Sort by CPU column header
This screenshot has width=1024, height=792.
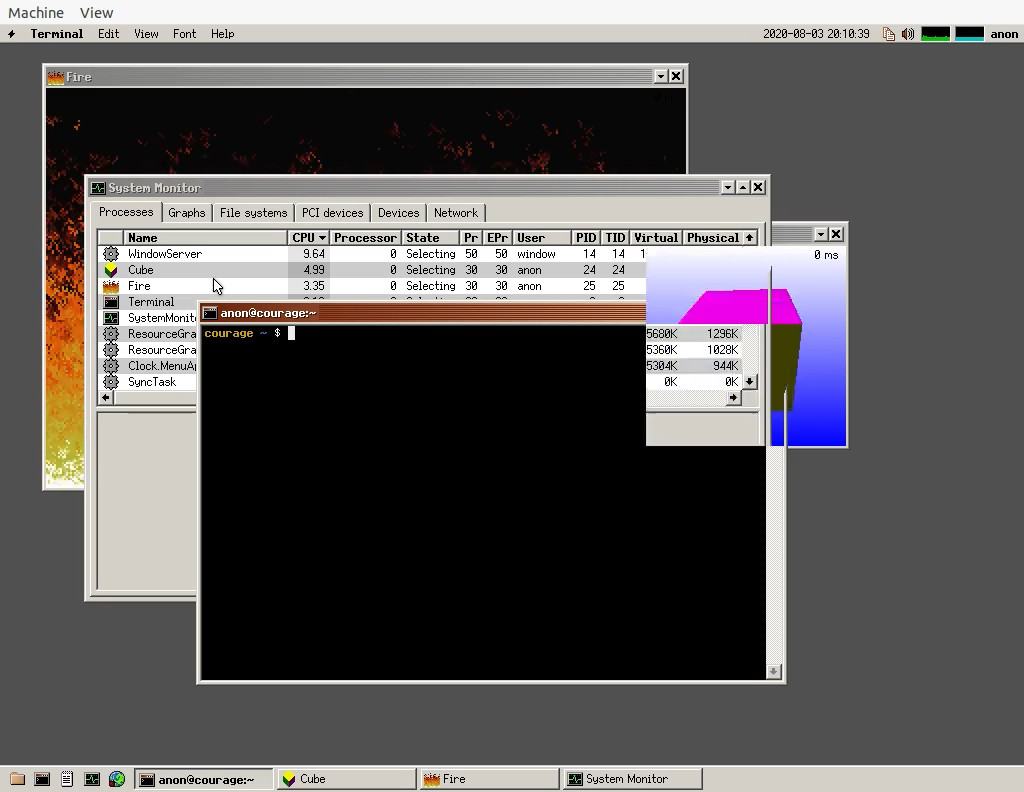point(309,238)
